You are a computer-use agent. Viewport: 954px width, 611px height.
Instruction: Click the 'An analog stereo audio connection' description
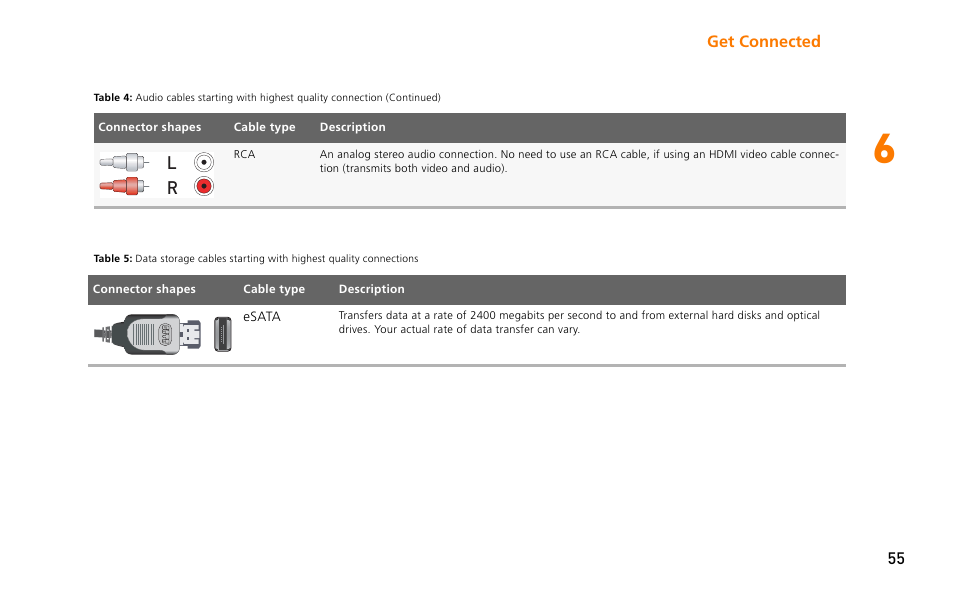tap(579, 161)
